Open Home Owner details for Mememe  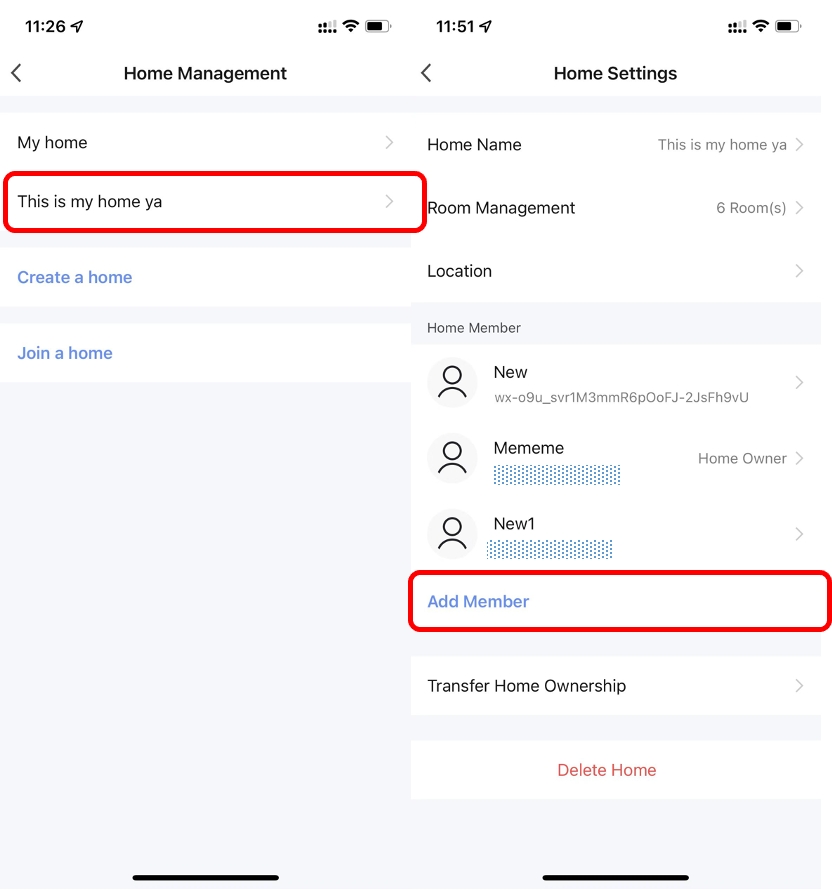742,459
